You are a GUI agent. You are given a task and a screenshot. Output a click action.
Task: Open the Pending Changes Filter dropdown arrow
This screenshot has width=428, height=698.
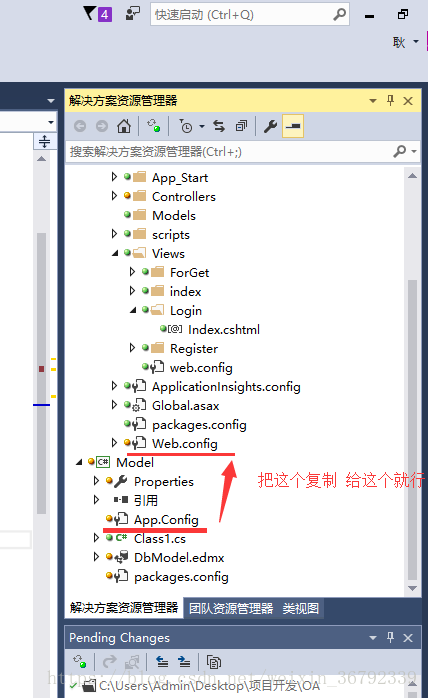coord(202,126)
